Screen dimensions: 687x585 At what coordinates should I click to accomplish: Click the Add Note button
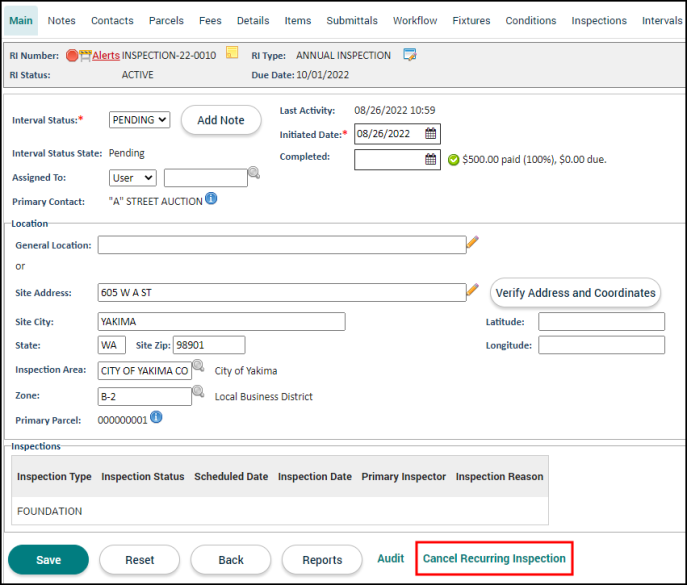pos(221,120)
